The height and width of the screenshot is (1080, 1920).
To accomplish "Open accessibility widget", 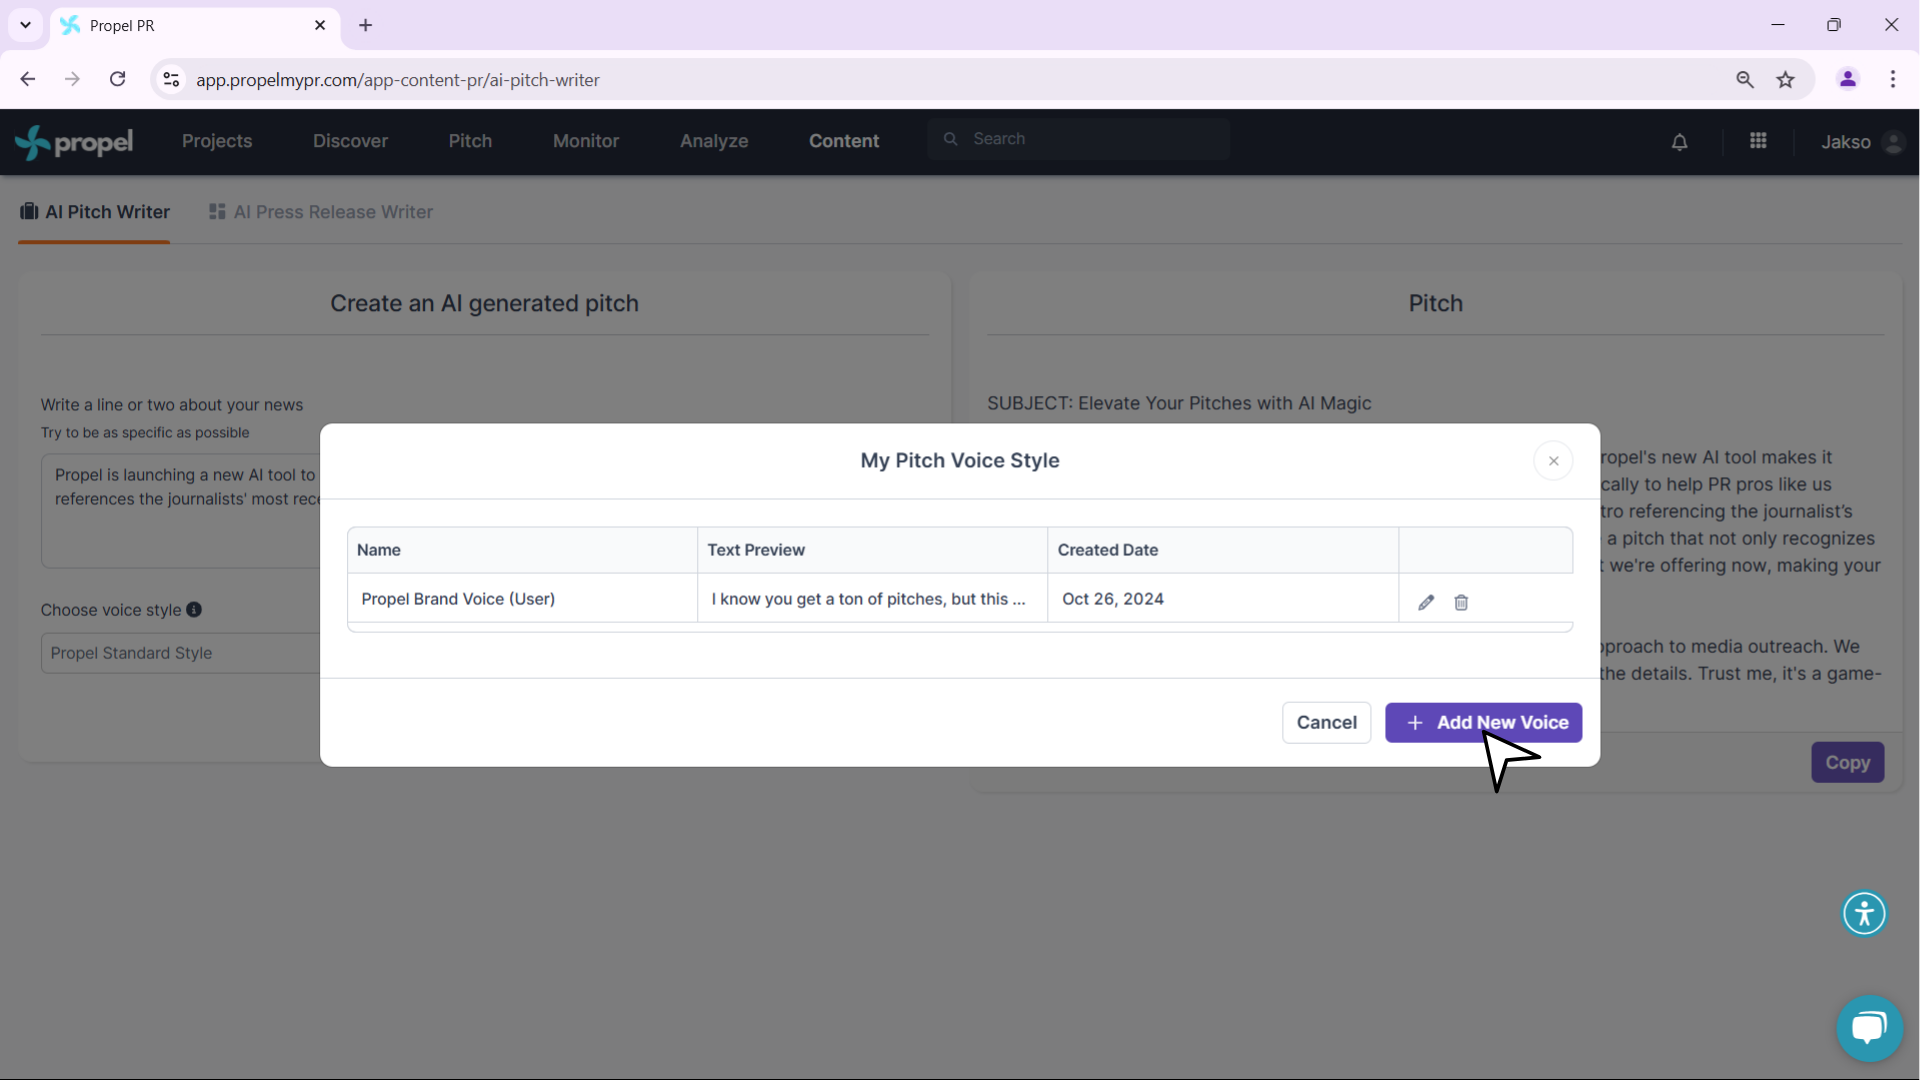I will [1864, 913].
